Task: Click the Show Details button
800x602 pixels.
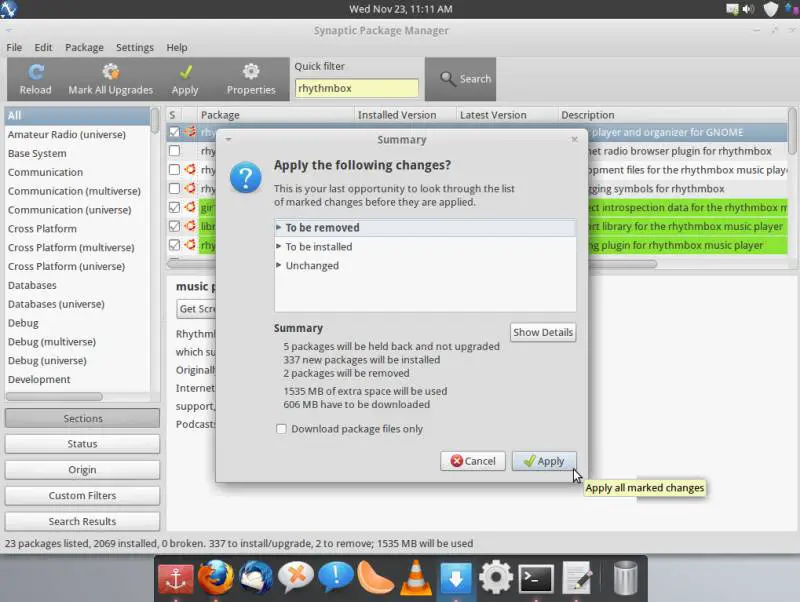Action: coord(543,332)
